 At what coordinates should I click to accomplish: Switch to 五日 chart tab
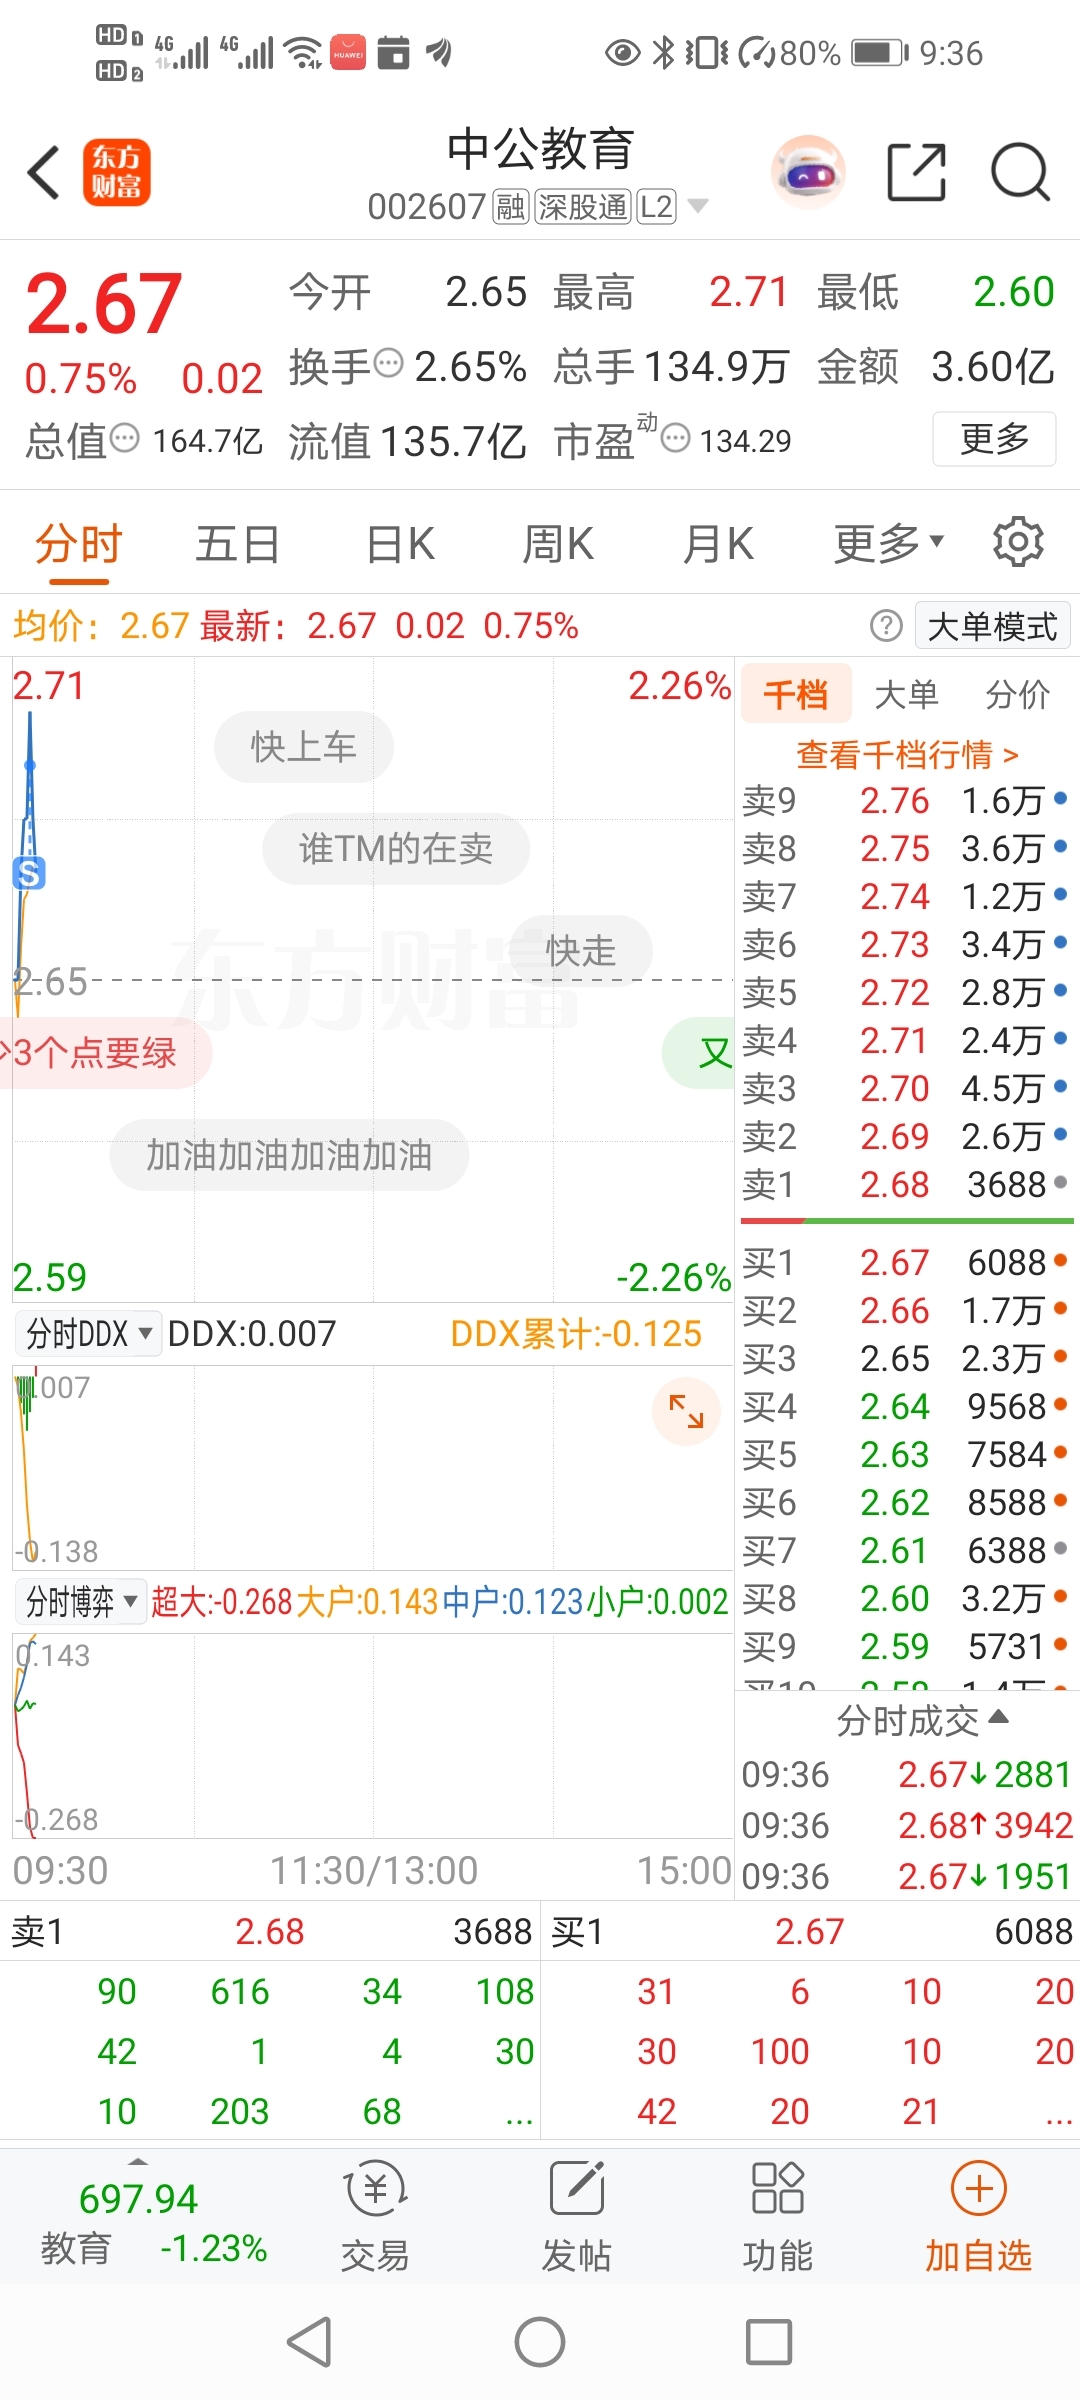pos(237,544)
